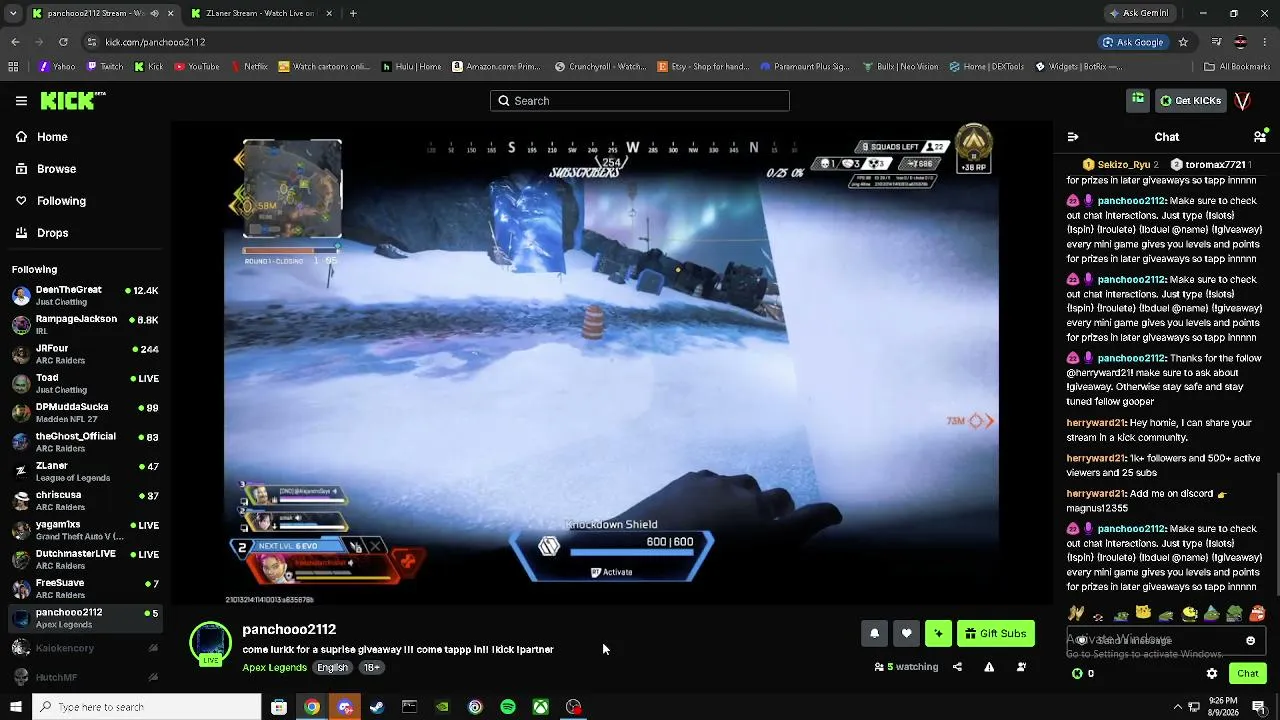Click the English language tag
1280x720 pixels.
(332, 667)
